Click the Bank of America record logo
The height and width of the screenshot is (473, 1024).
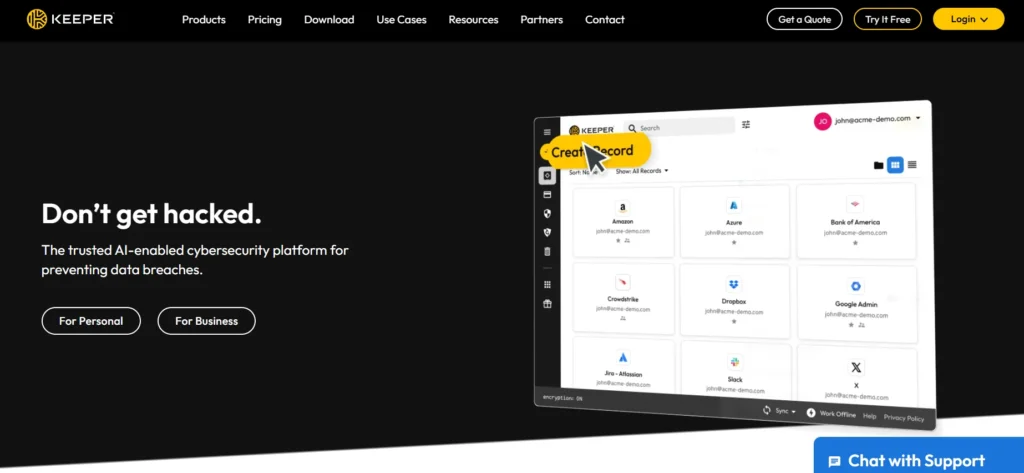click(855, 204)
